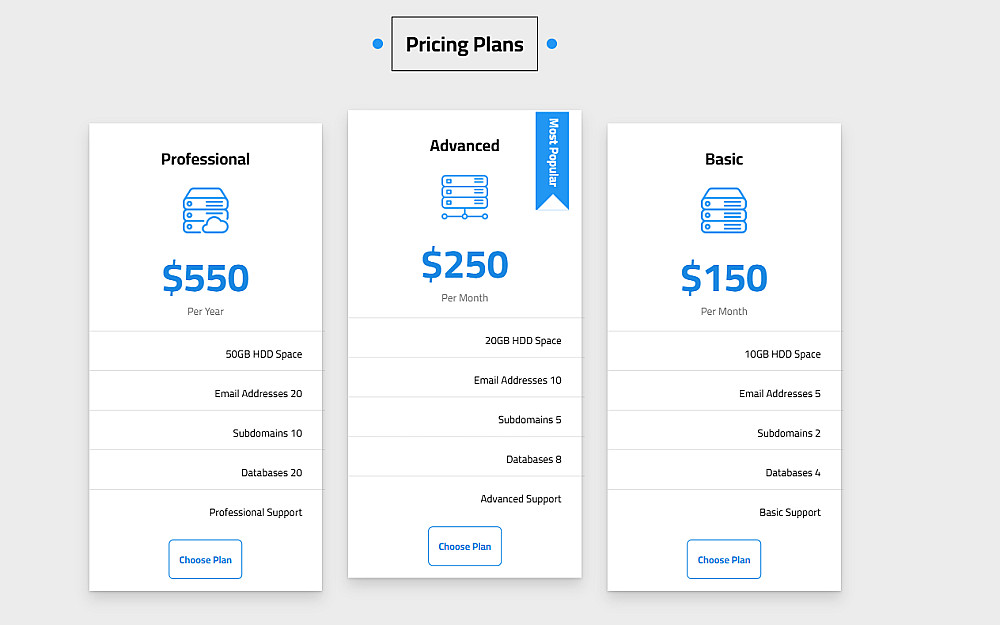
Task: Click the blue dot left of Pricing Plans
Action: tap(378, 44)
